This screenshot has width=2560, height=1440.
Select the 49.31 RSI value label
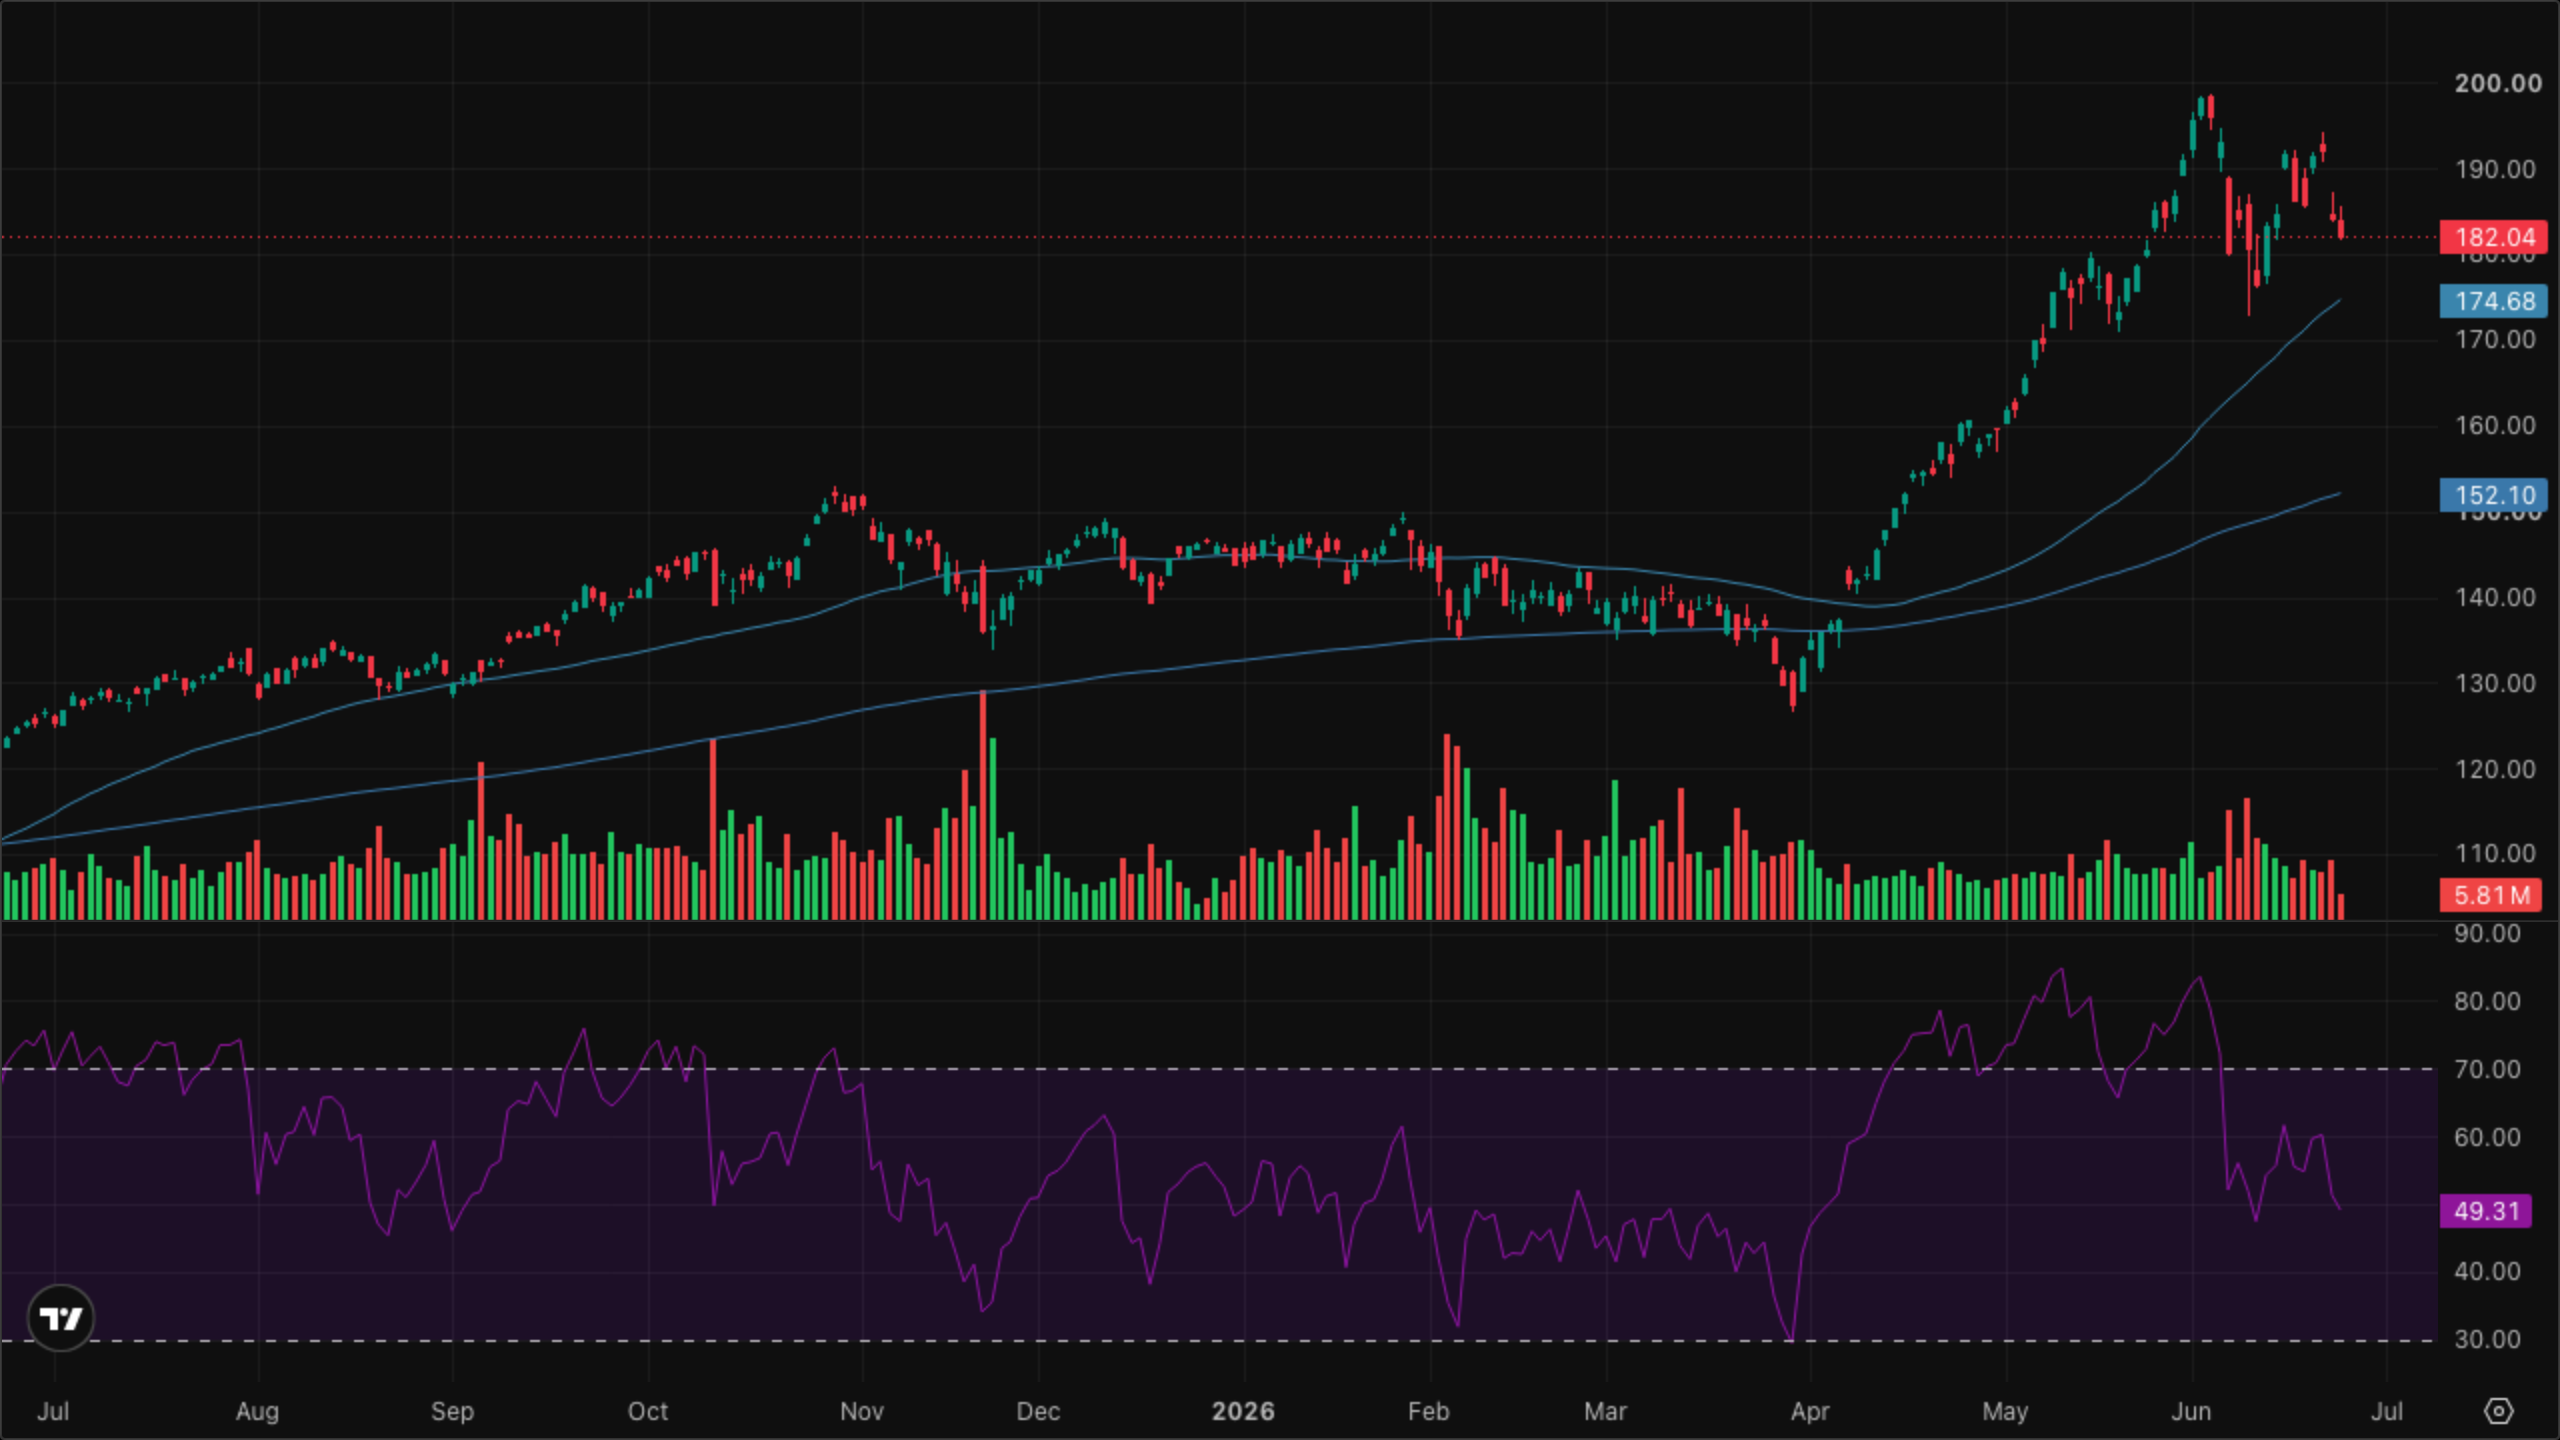[2486, 1211]
